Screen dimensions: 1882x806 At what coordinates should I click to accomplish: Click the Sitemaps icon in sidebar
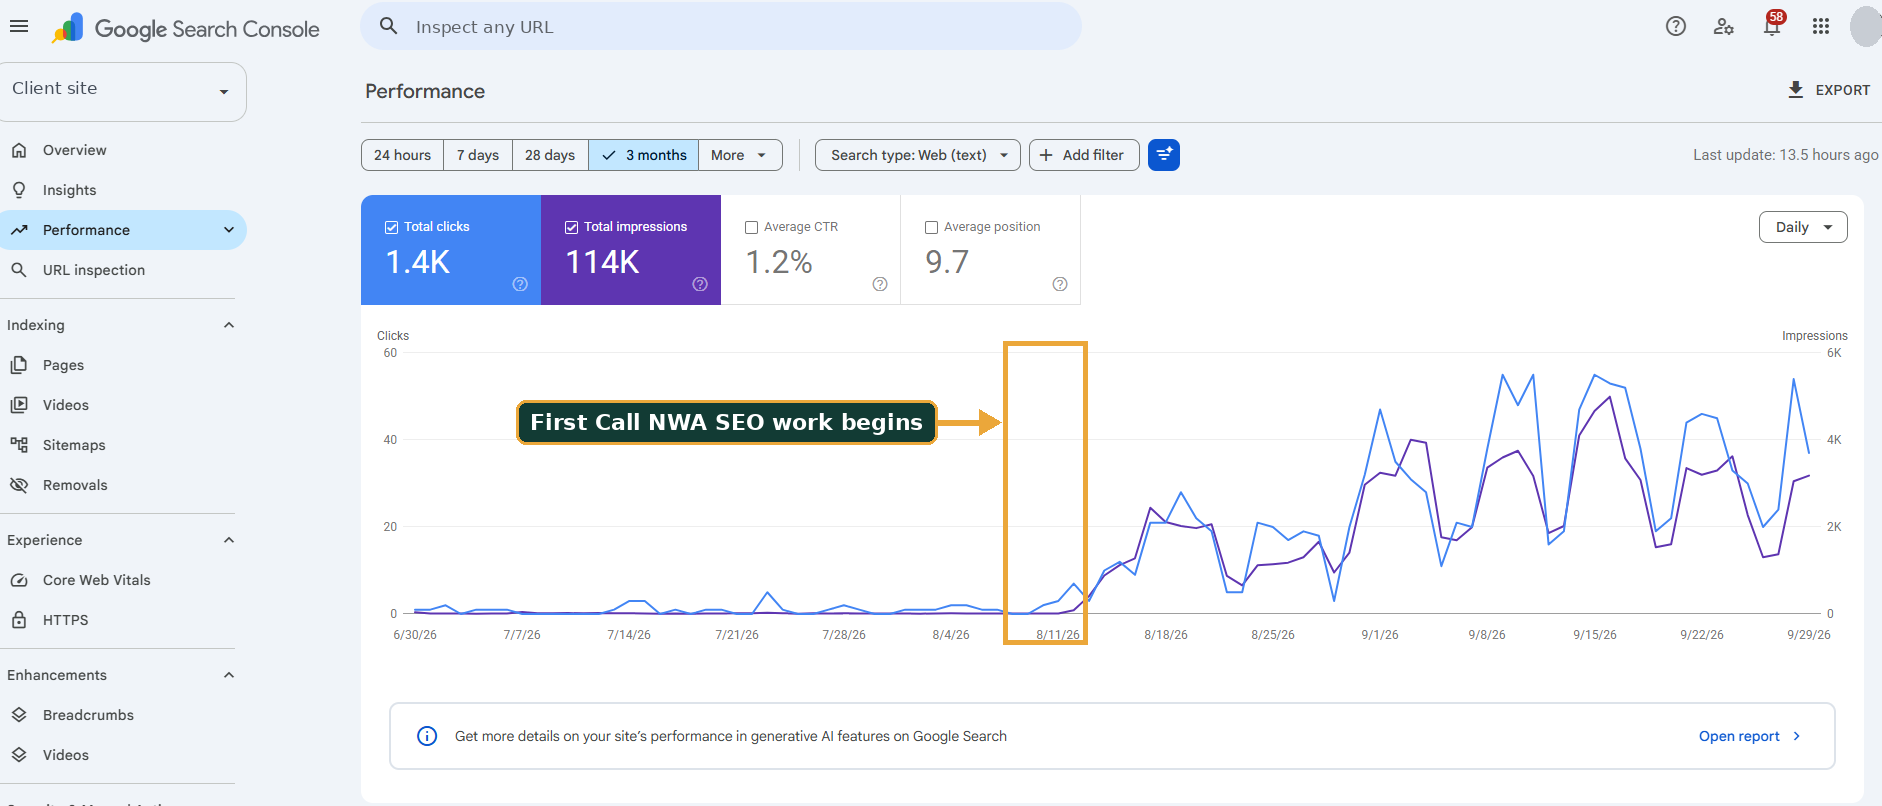[19, 445]
